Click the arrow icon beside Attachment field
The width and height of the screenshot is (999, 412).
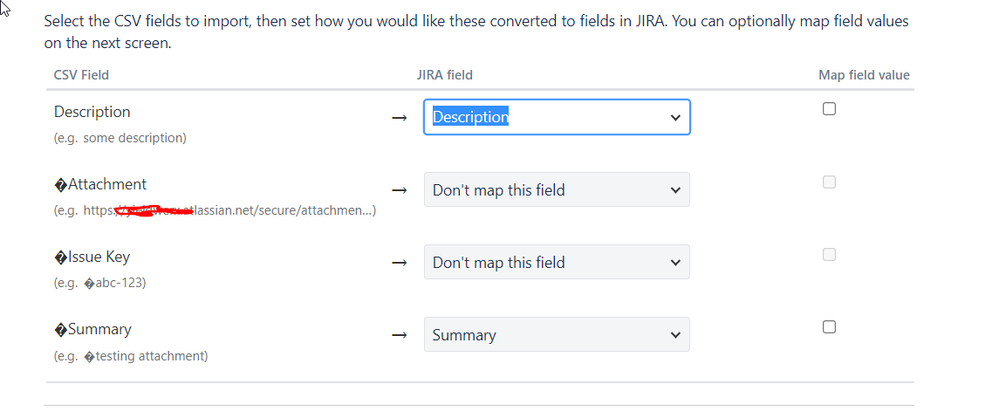[399, 190]
